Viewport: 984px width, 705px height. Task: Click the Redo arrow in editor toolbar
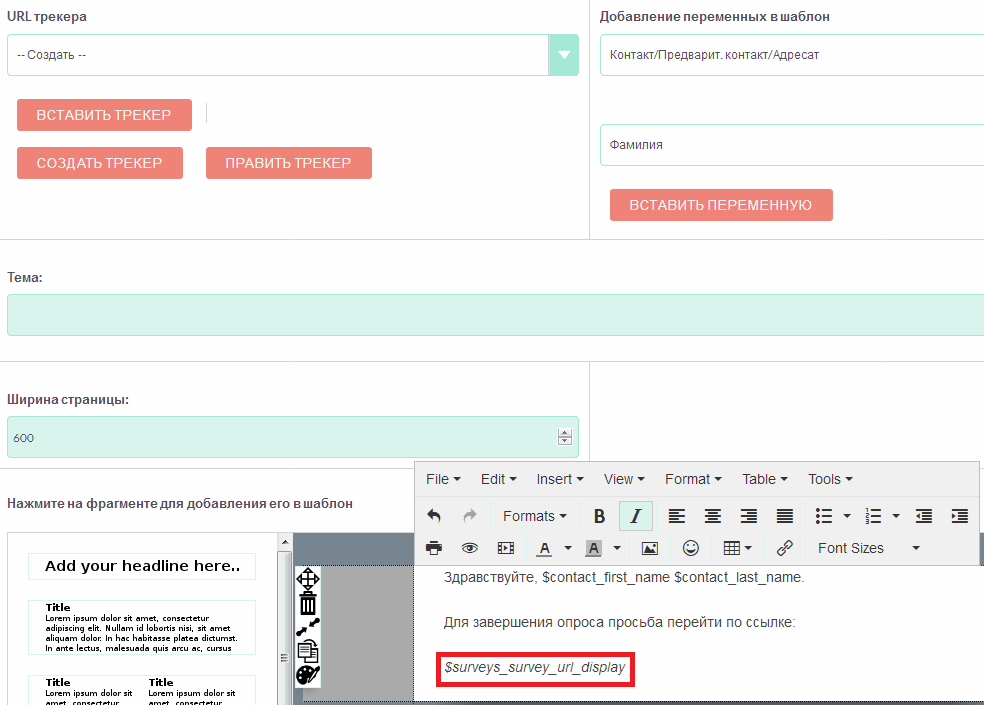click(x=469, y=516)
